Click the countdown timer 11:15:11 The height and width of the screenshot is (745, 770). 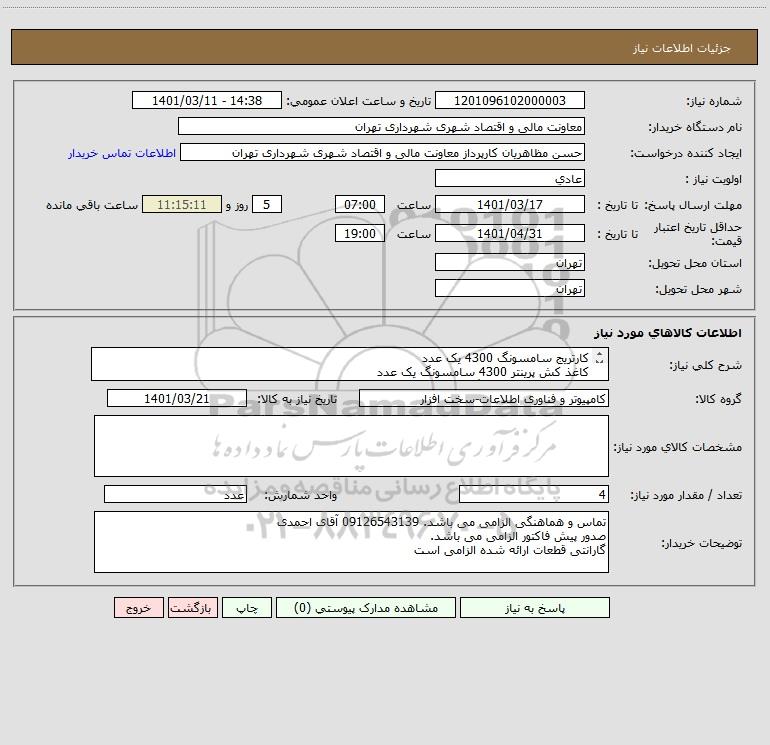tap(182, 204)
